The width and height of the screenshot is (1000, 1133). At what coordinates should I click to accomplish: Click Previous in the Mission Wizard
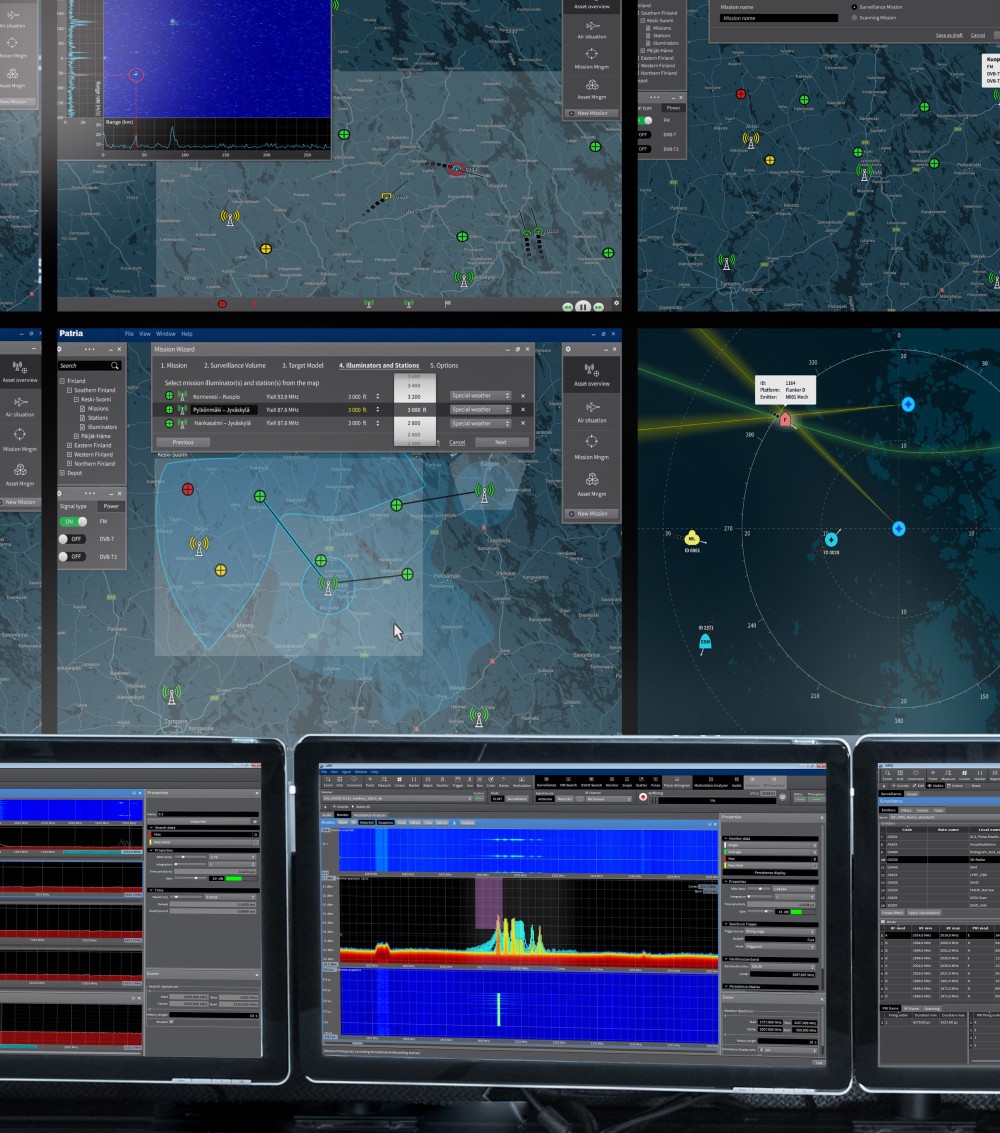click(183, 442)
